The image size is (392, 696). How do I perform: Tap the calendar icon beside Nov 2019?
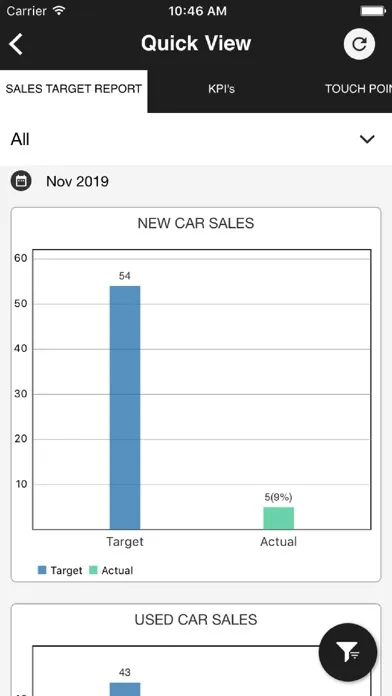point(21,181)
